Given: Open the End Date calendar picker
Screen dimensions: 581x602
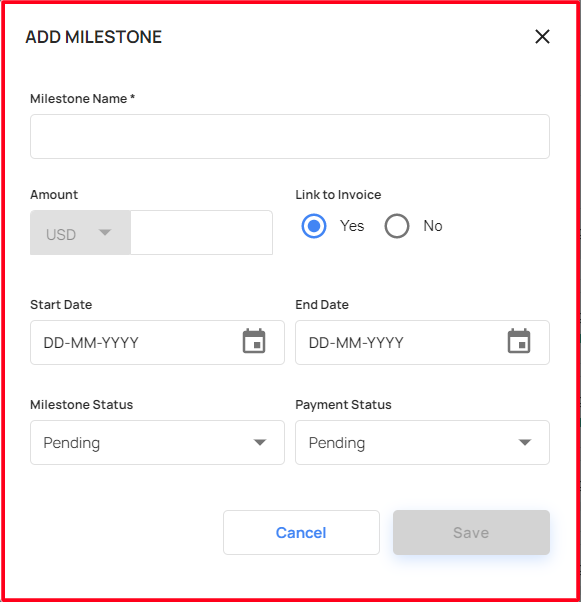Looking at the screenshot, I should coord(519,341).
